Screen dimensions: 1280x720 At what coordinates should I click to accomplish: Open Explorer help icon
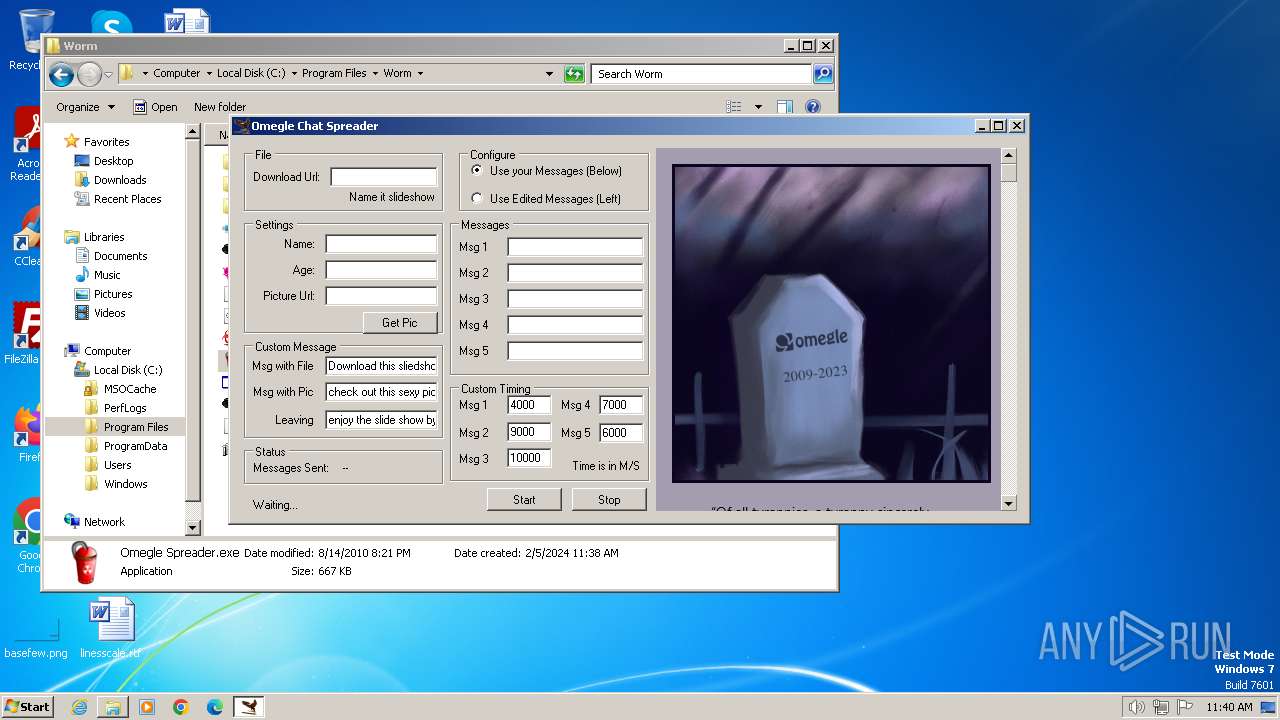click(x=813, y=107)
